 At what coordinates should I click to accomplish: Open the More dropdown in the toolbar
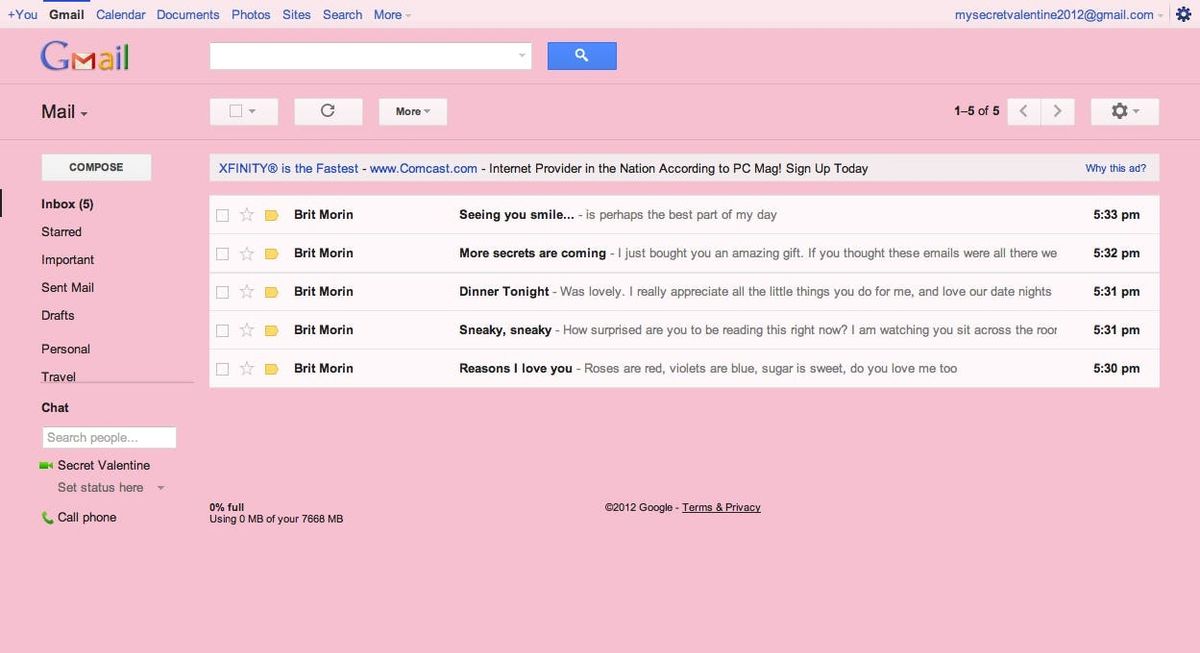coord(412,111)
